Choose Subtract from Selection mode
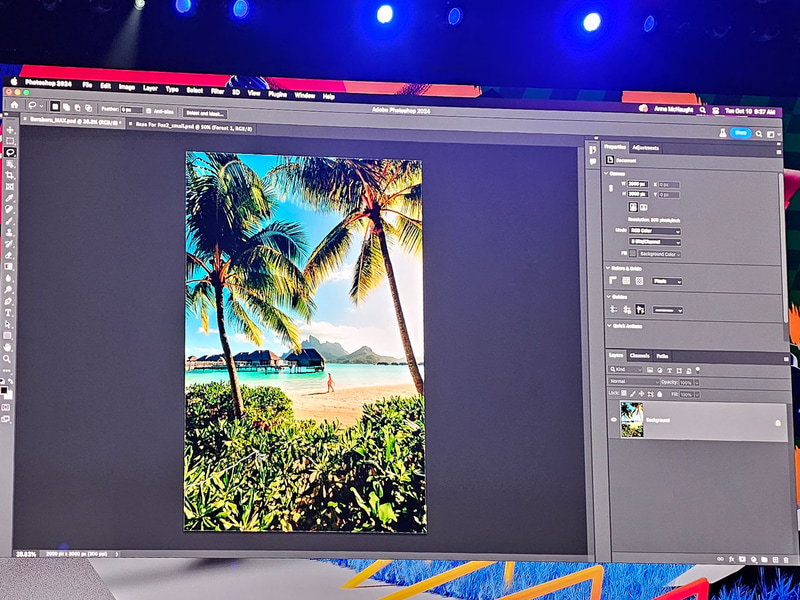This screenshot has width=800, height=600. (x=78, y=108)
